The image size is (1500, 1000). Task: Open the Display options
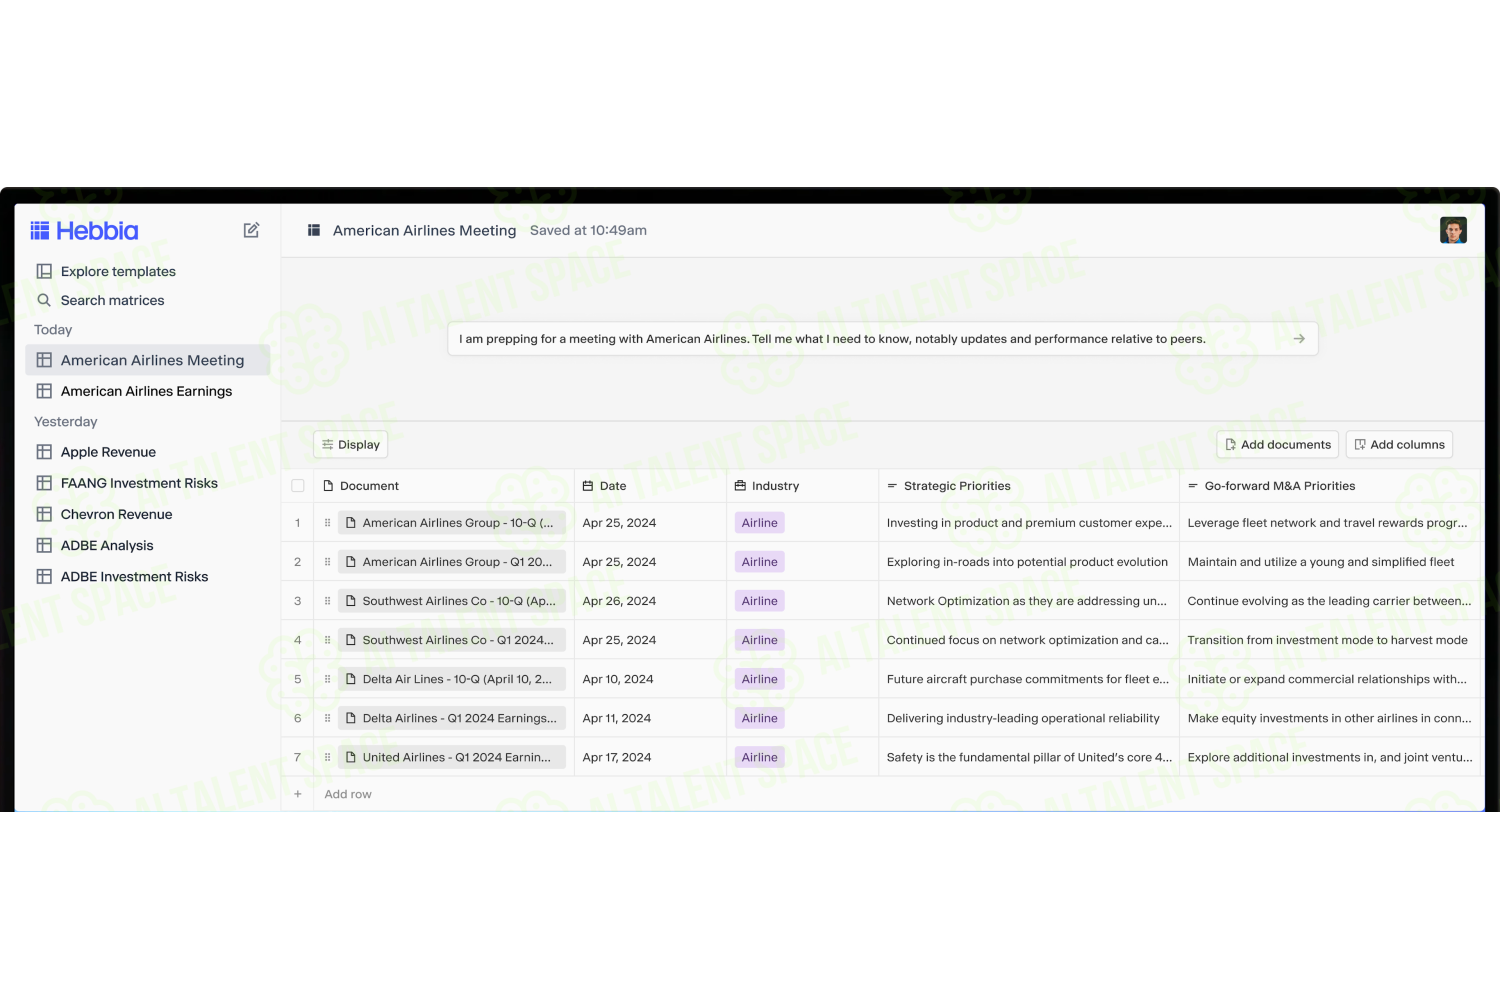[x=351, y=445]
